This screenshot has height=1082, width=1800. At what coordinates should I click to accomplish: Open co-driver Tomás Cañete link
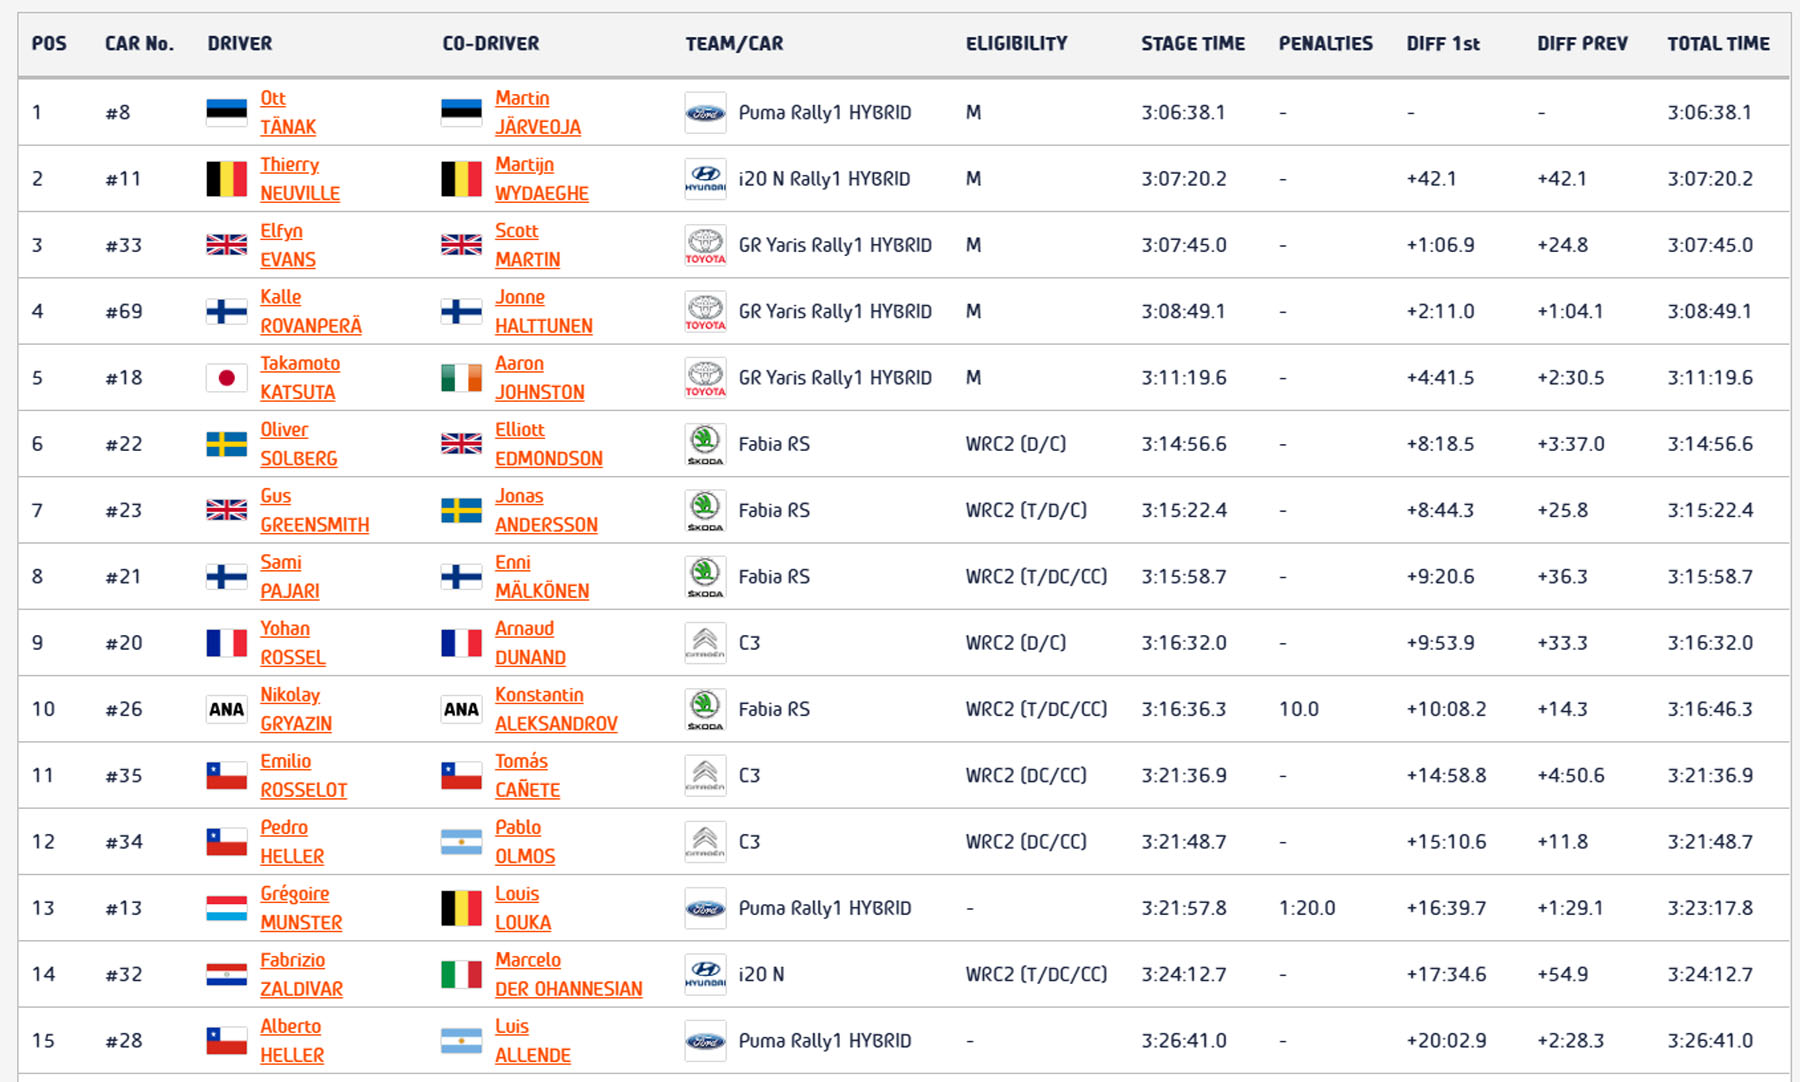[528, 775]
